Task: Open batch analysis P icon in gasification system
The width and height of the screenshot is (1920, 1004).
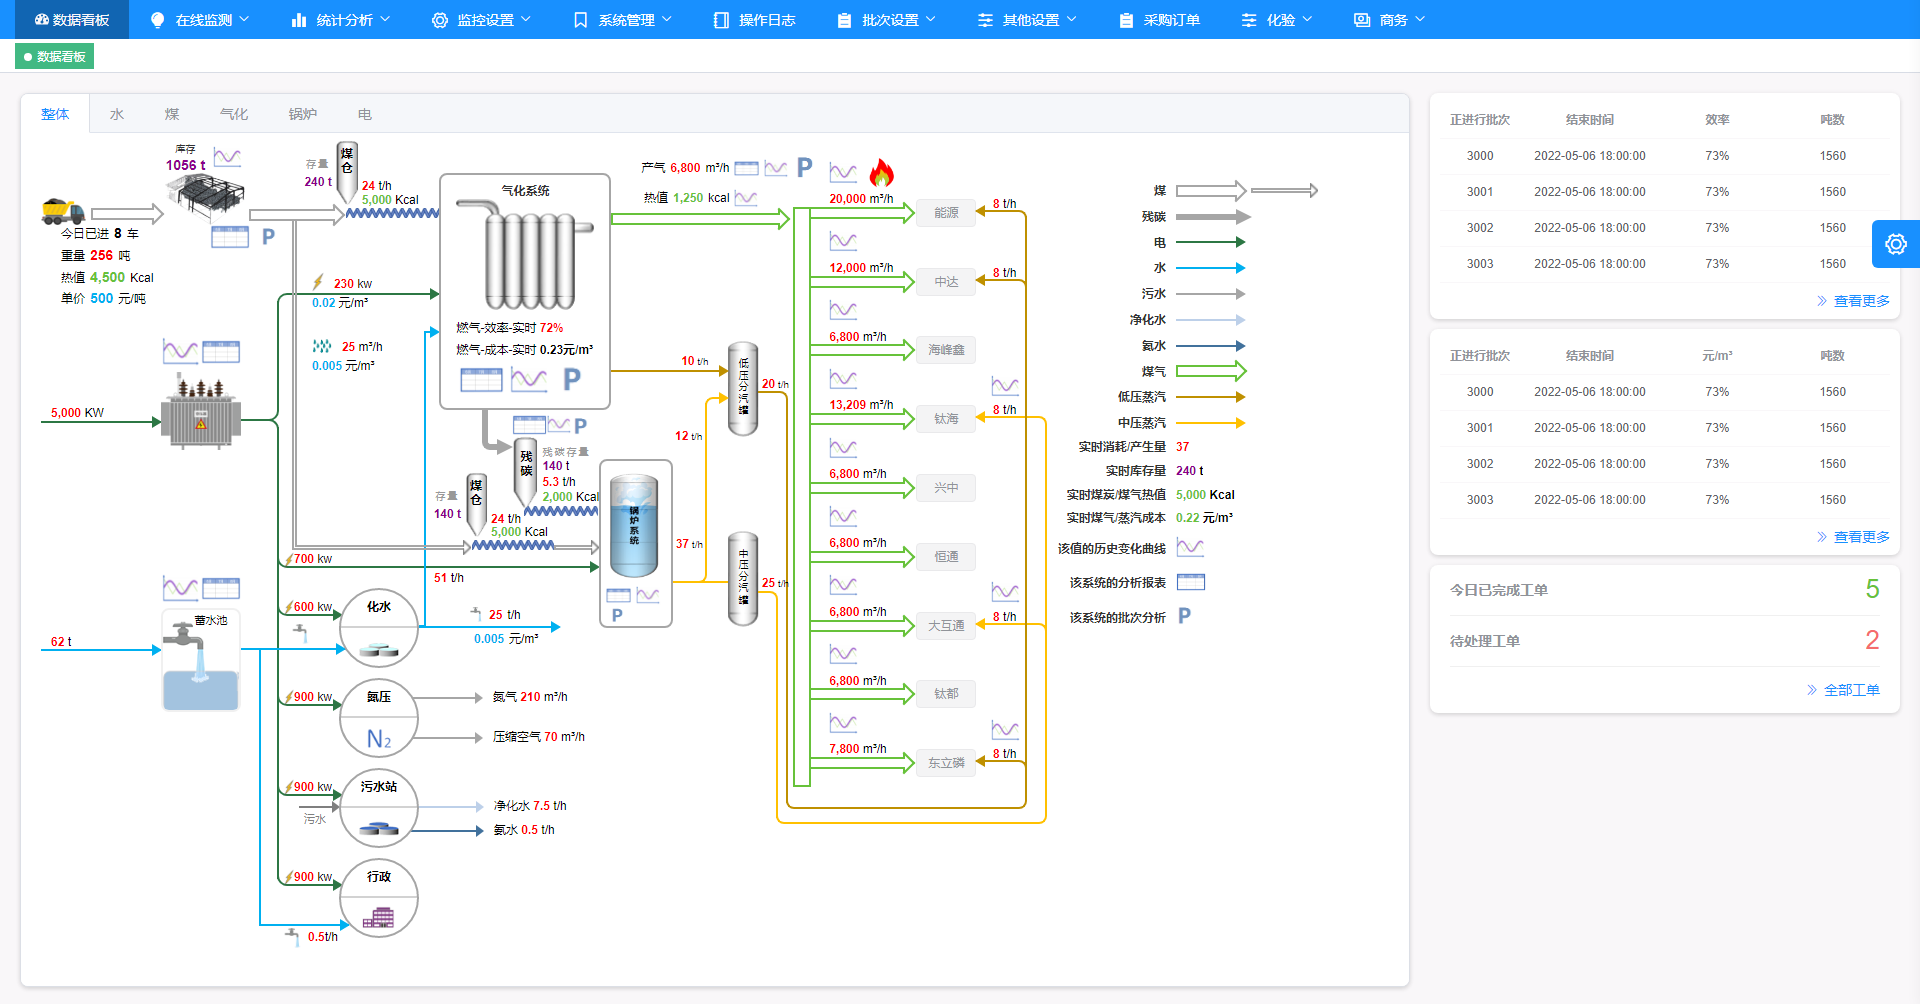Action: [x=572, y=380]
